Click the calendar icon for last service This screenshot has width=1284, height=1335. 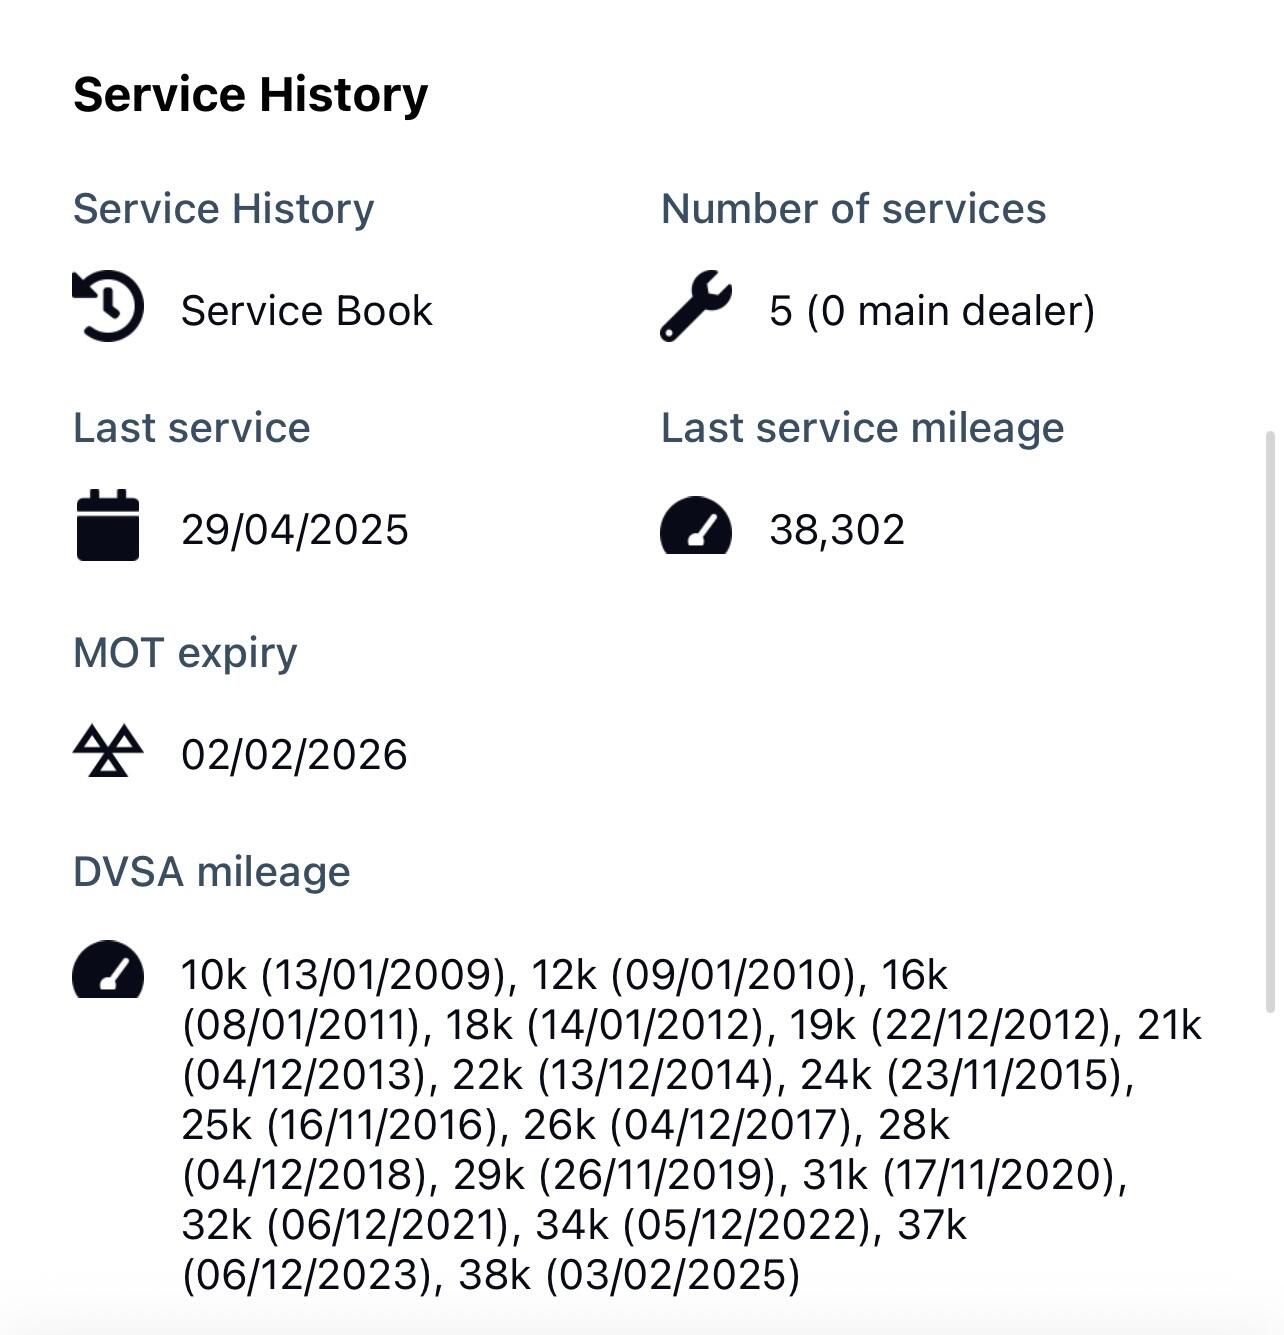pos(108,525)
